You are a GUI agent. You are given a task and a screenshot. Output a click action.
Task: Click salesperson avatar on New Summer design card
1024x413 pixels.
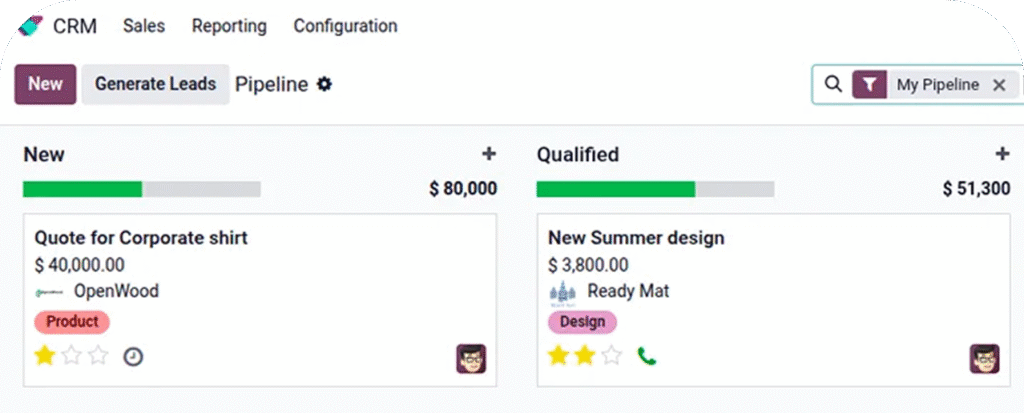(984, 359)
